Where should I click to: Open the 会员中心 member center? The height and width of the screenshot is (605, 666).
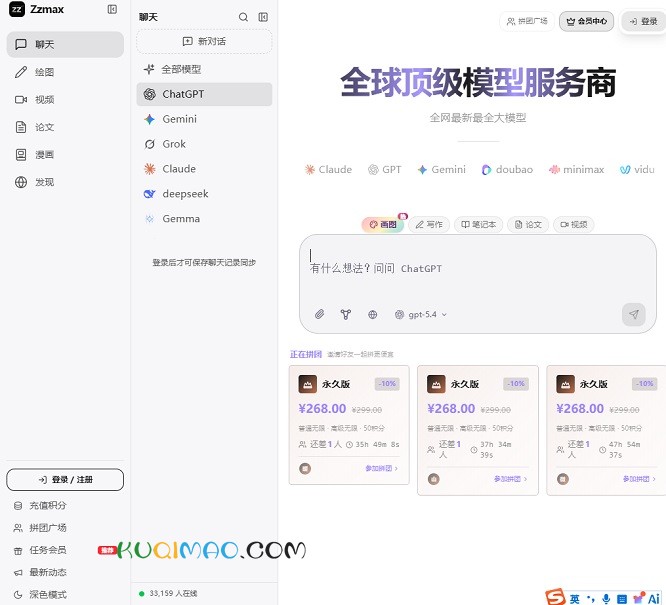tap(587, 21)
